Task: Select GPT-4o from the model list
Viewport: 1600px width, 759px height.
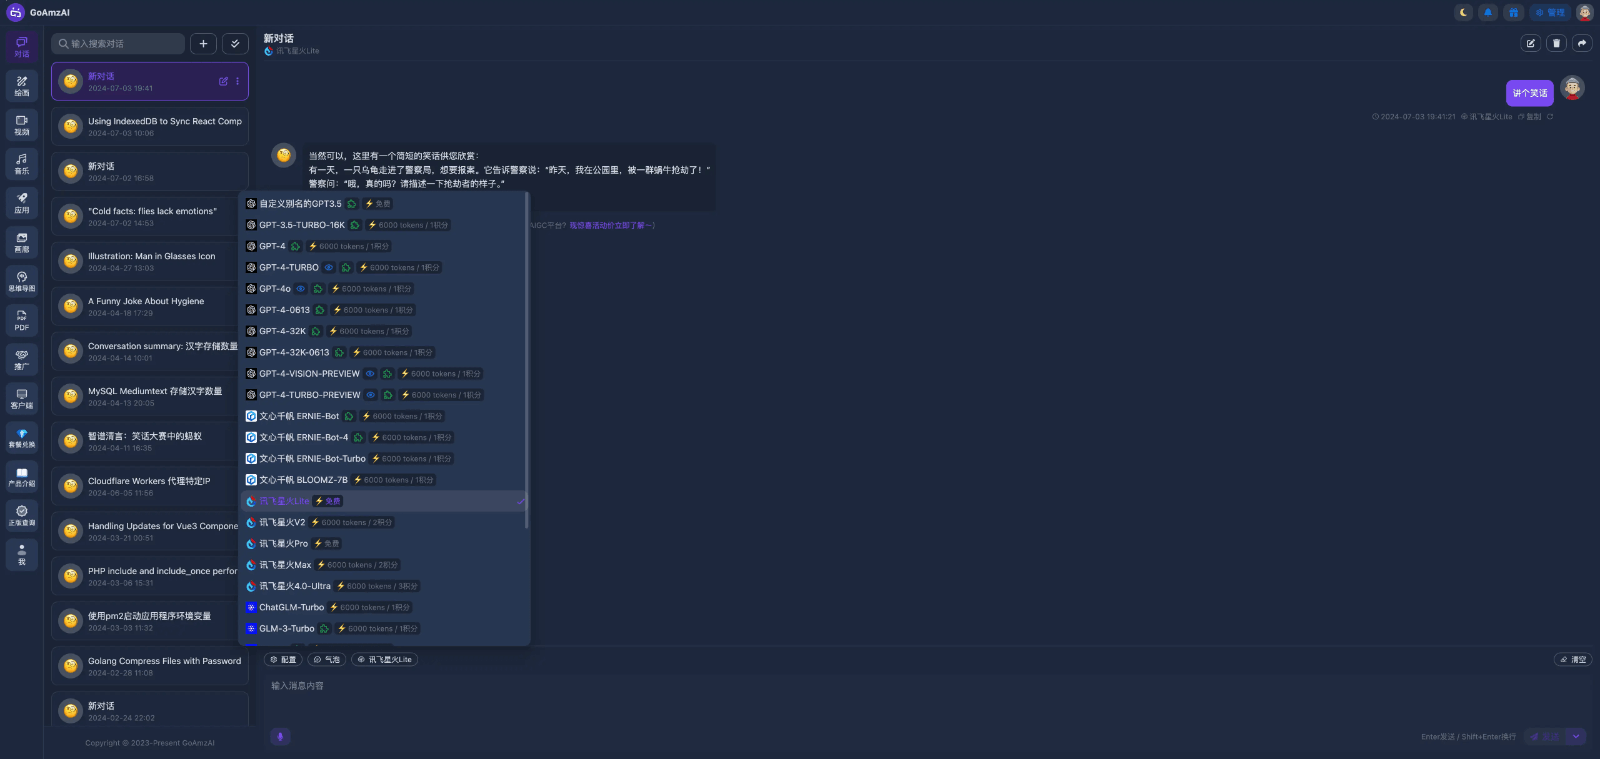Action: [275, 289]
